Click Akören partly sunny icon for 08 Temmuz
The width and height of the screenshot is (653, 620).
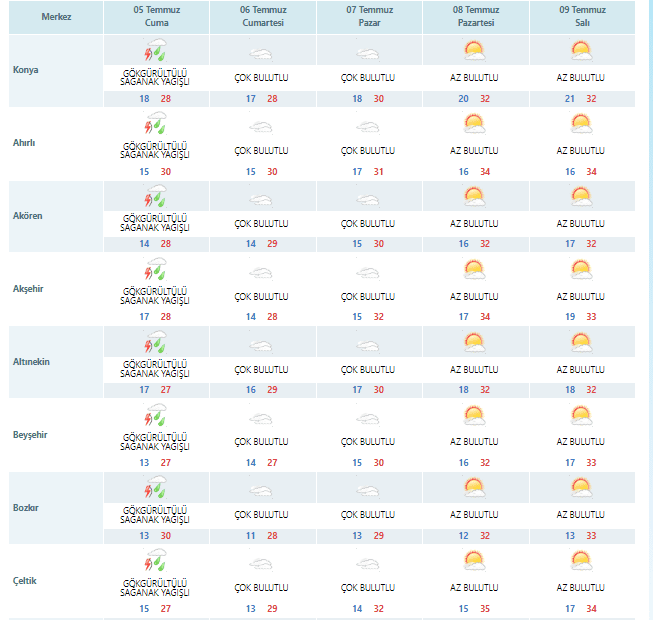[474, 198]
